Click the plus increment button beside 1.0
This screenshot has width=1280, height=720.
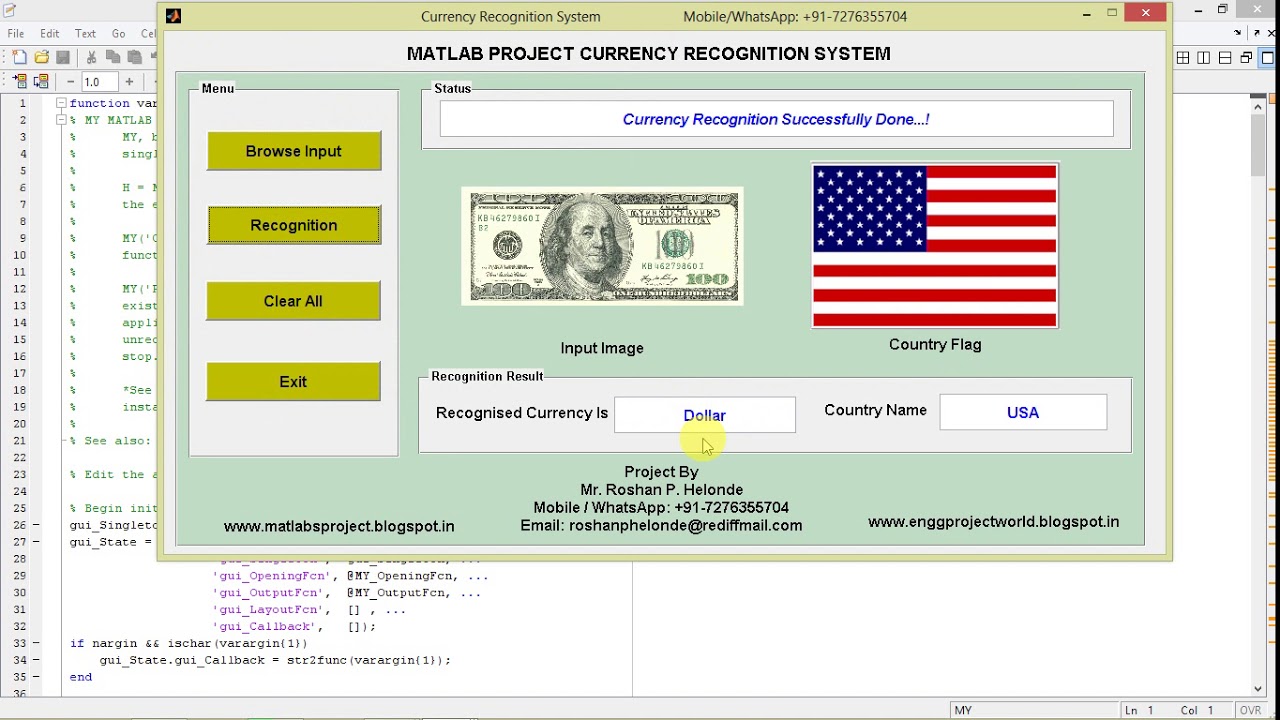pyautogui.click(x=129, y=82)
